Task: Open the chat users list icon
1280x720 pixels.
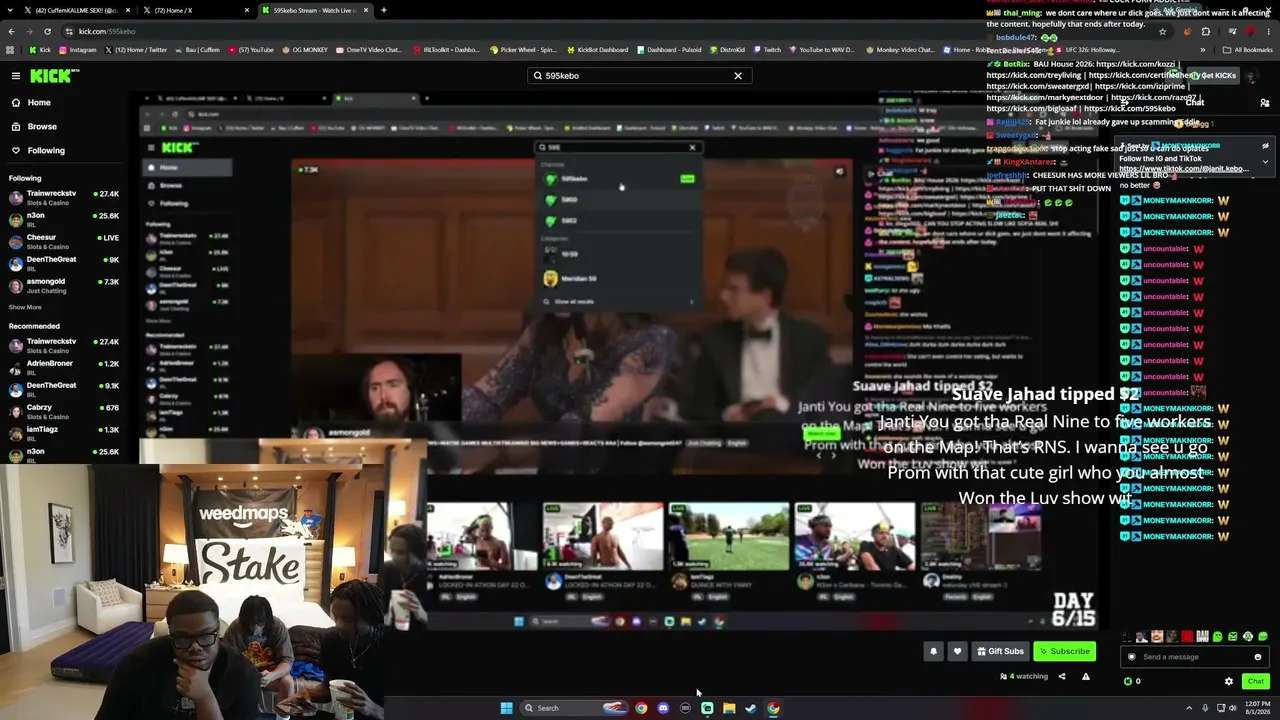Action: point(1264,103)
